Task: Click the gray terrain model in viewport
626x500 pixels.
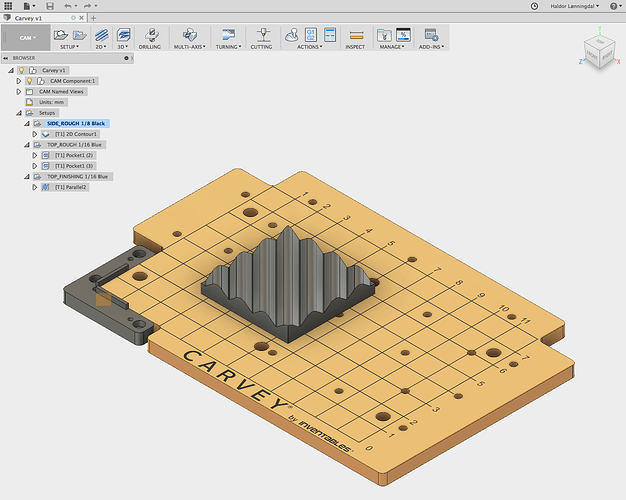Action: coord(289,286)
